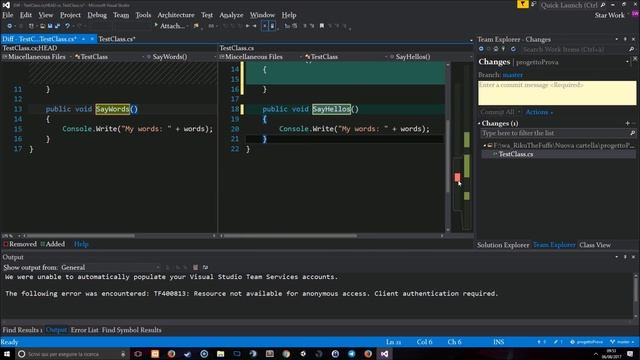
Task: Click the Cortana search circle icon
Action: point(22,354)
